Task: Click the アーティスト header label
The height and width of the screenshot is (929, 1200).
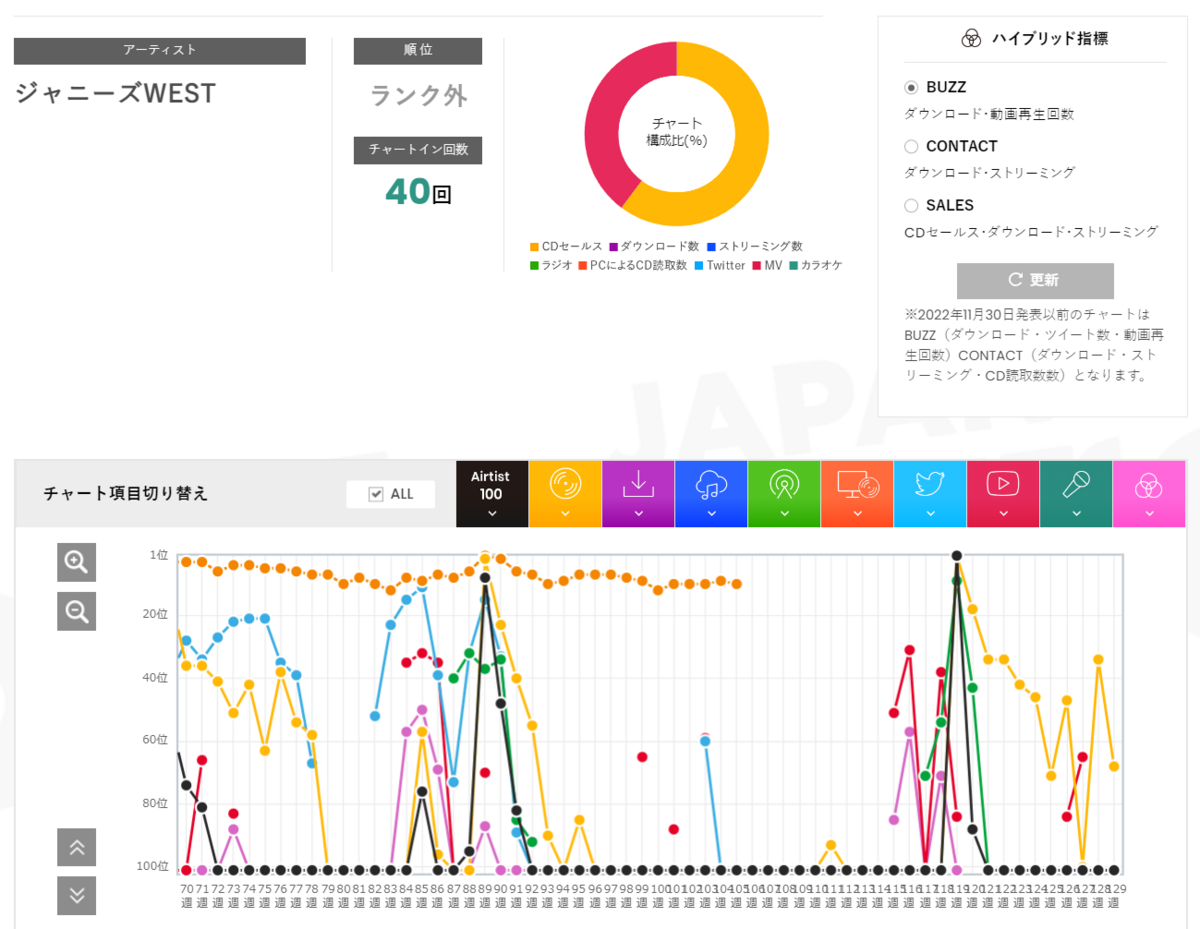Action: (x=160, y=50)
